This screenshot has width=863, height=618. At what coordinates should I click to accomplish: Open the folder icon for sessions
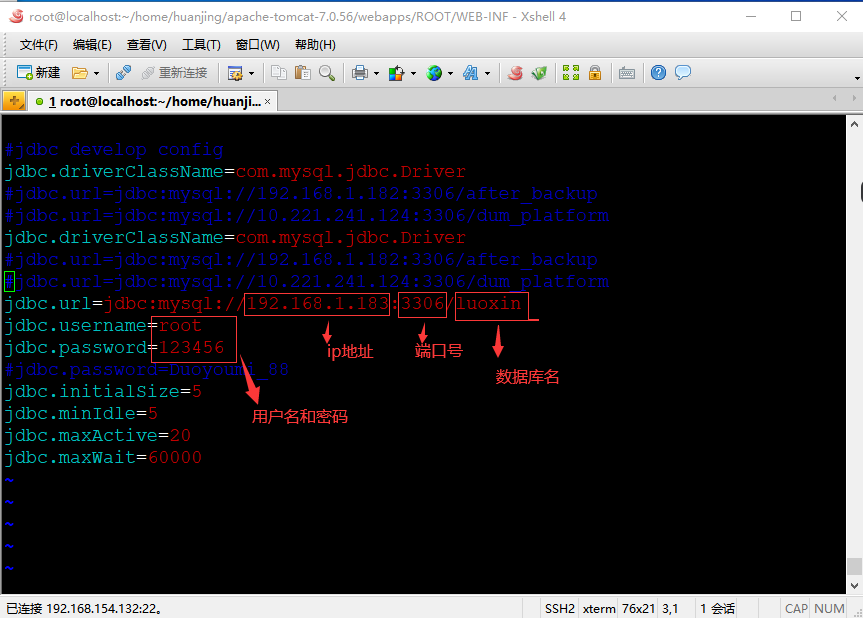pyautogui.click(x=80, y=73)
